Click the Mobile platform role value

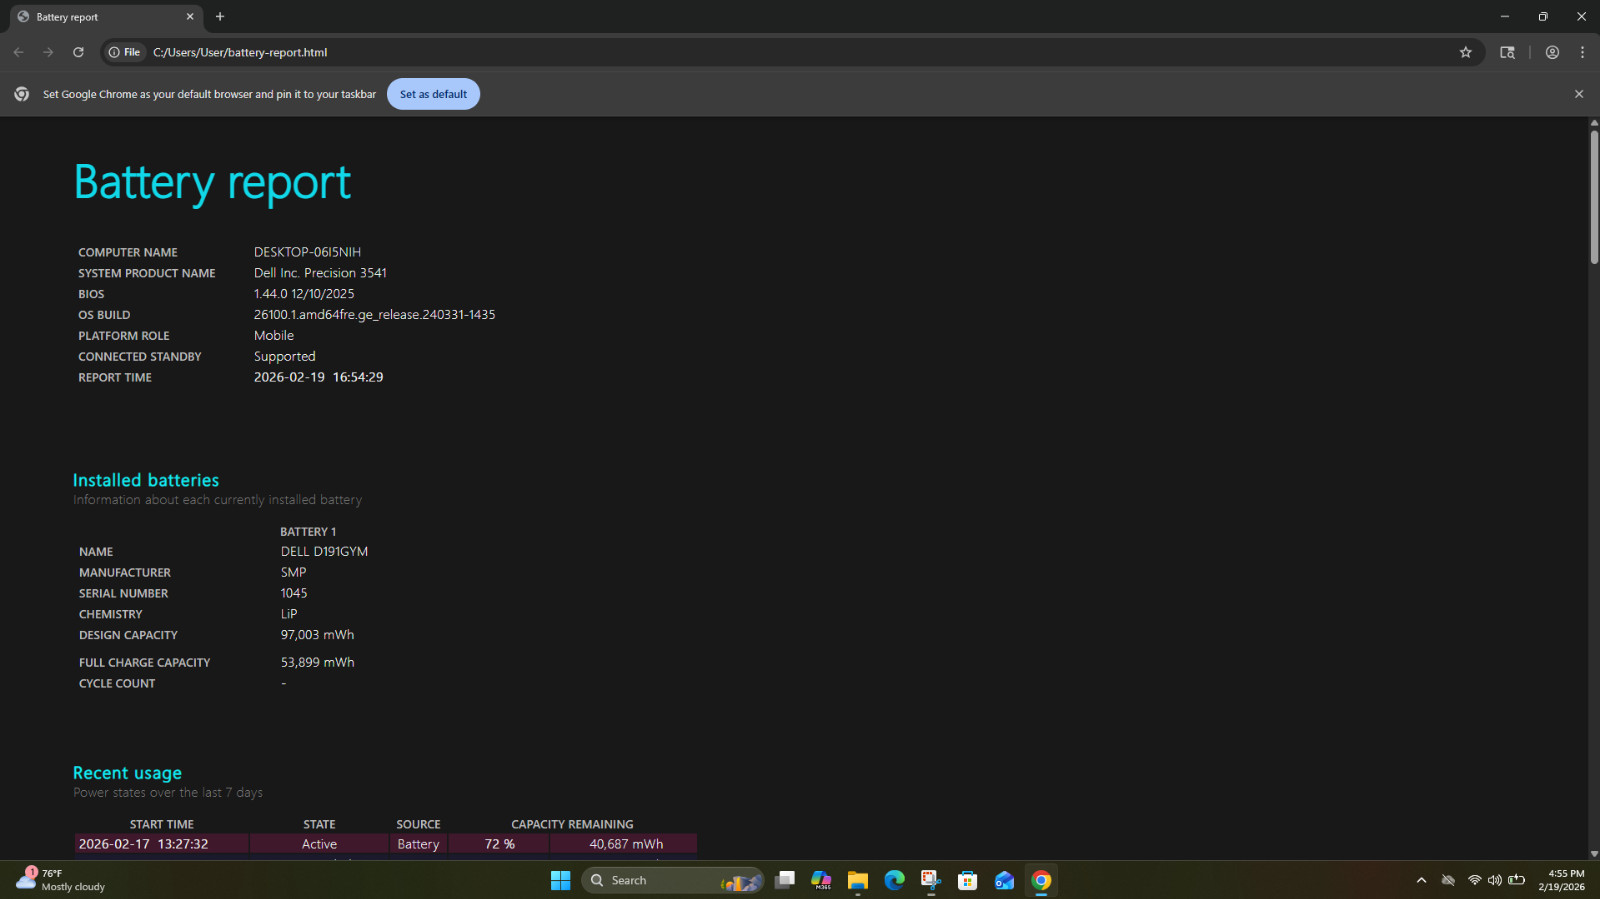(x=274, y=336)
